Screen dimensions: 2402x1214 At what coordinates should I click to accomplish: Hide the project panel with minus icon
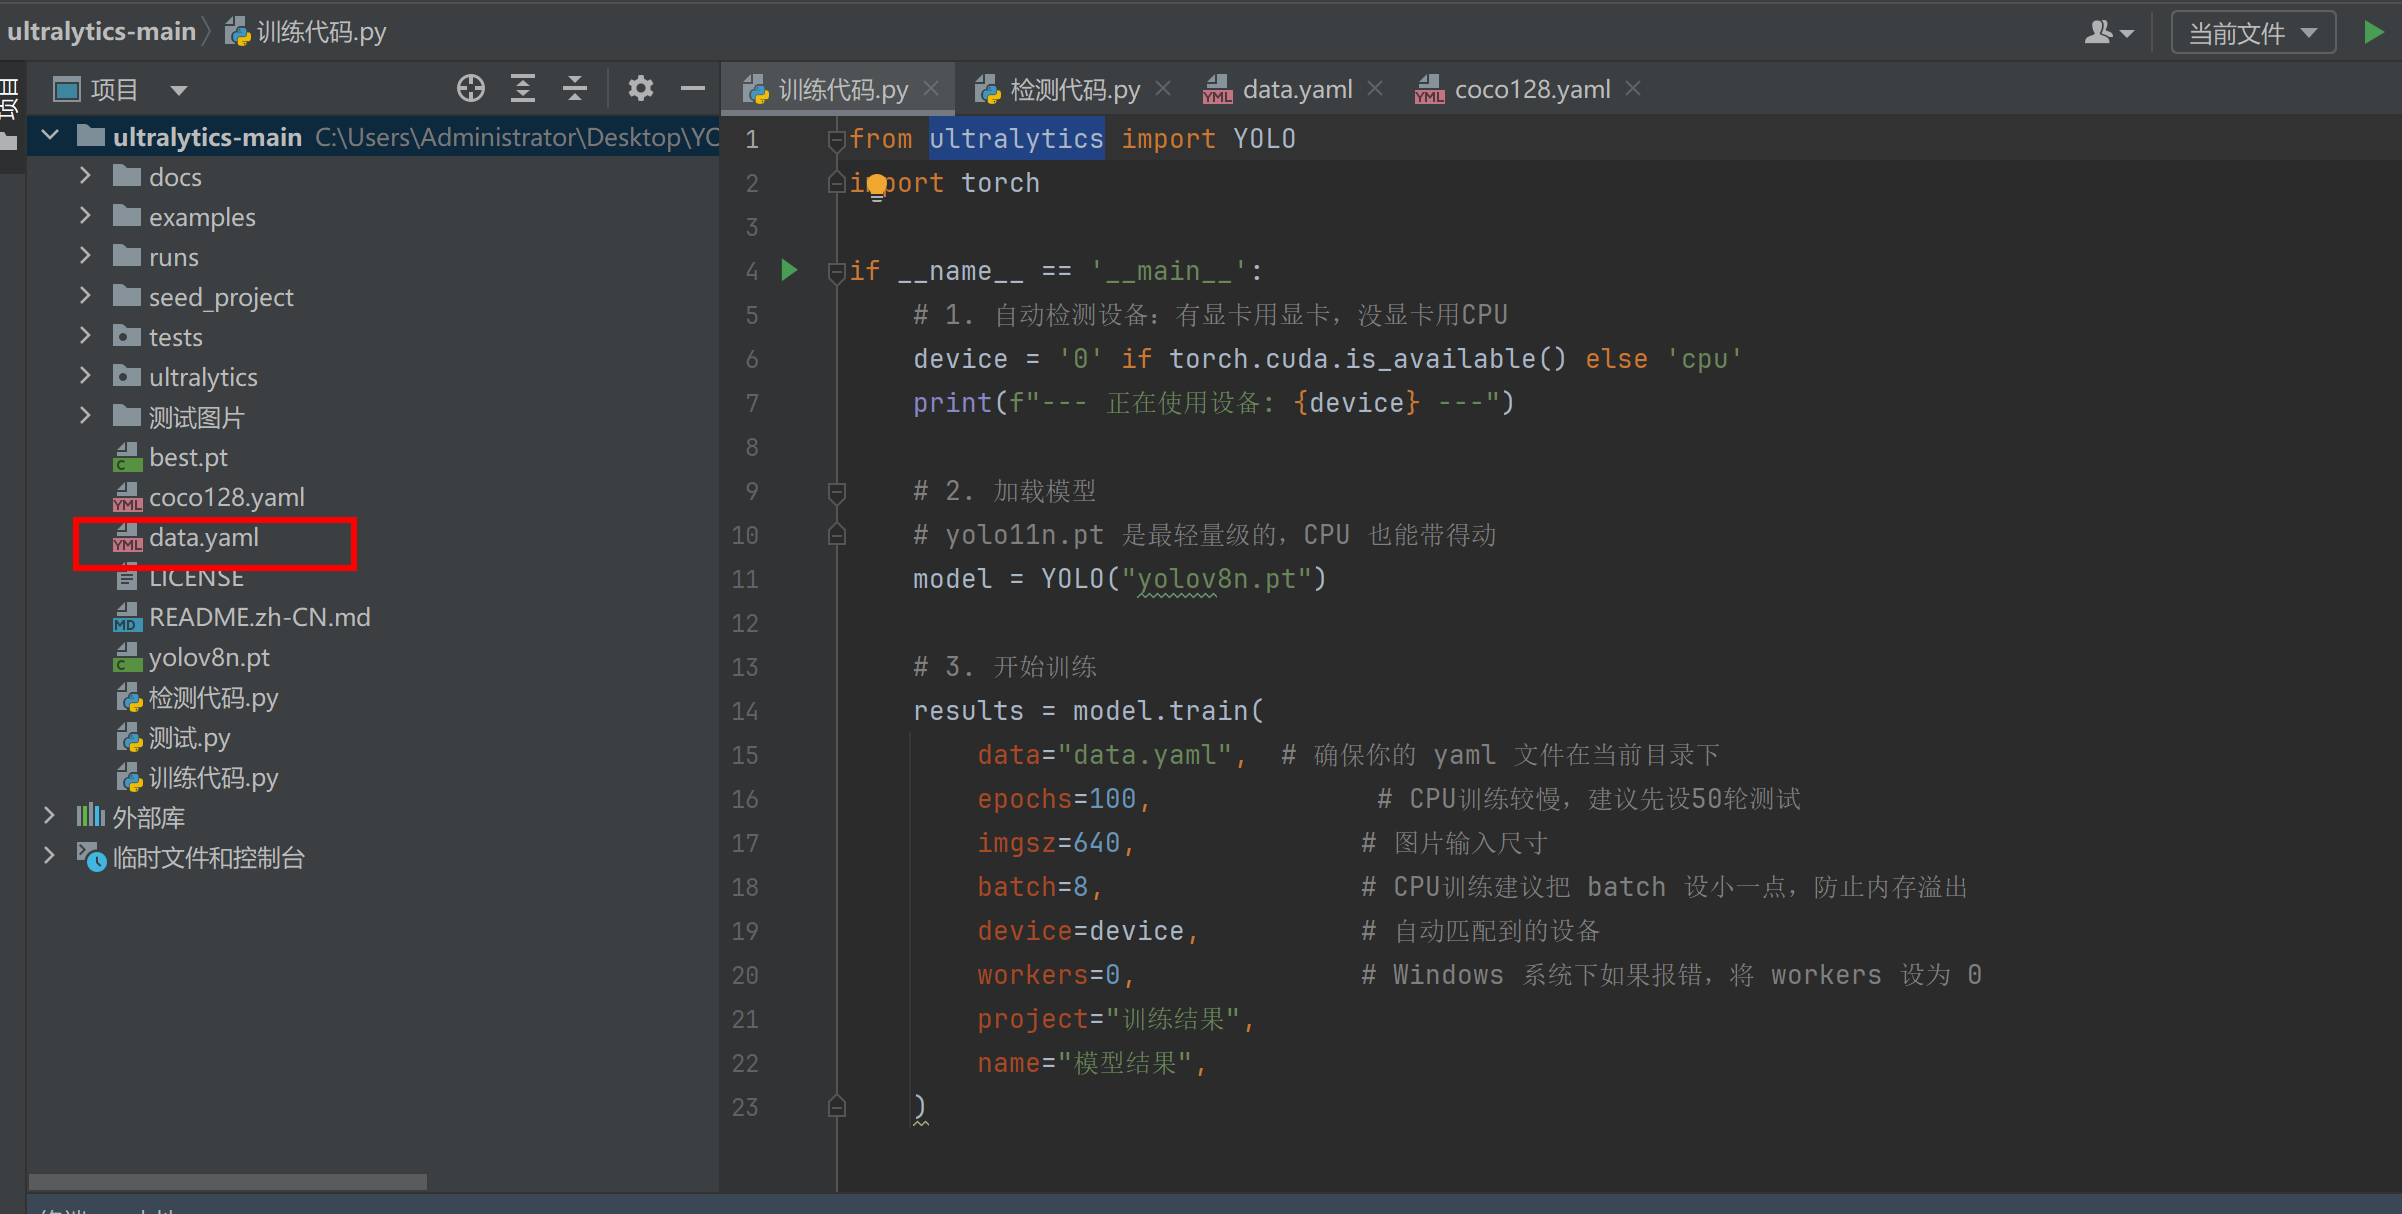pos(693,89)
